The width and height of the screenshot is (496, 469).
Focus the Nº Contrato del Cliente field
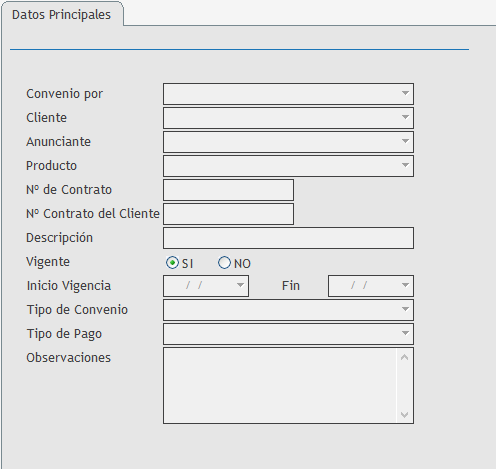(x=228, y=214)
